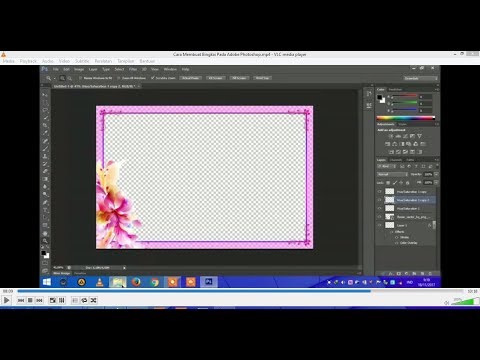Open the Normal blend mode dropdown

click(x=393, y=174)
